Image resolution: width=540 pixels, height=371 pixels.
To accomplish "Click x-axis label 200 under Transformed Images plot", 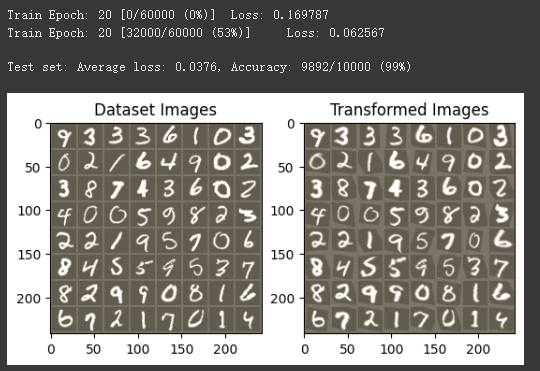I will pos(479,349).
